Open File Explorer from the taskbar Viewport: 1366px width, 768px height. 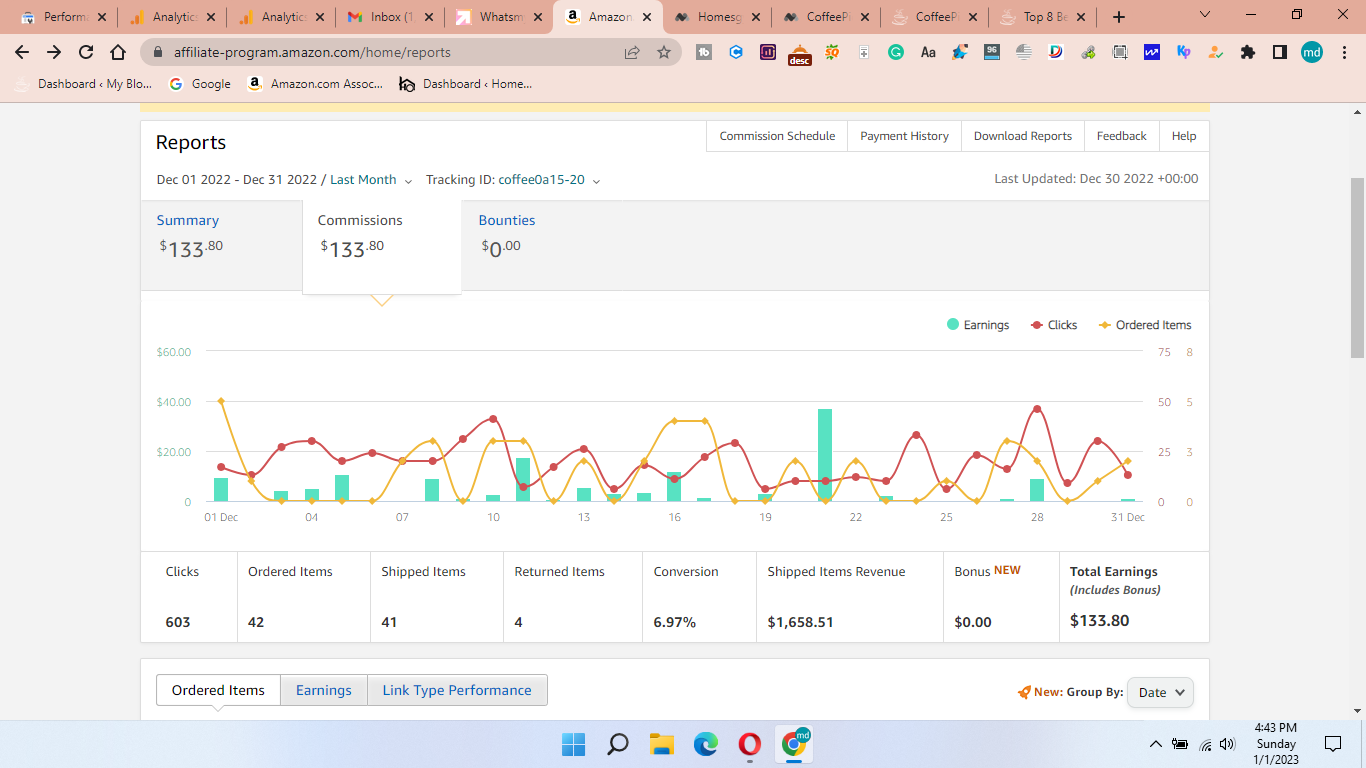[x=662, y=744]
